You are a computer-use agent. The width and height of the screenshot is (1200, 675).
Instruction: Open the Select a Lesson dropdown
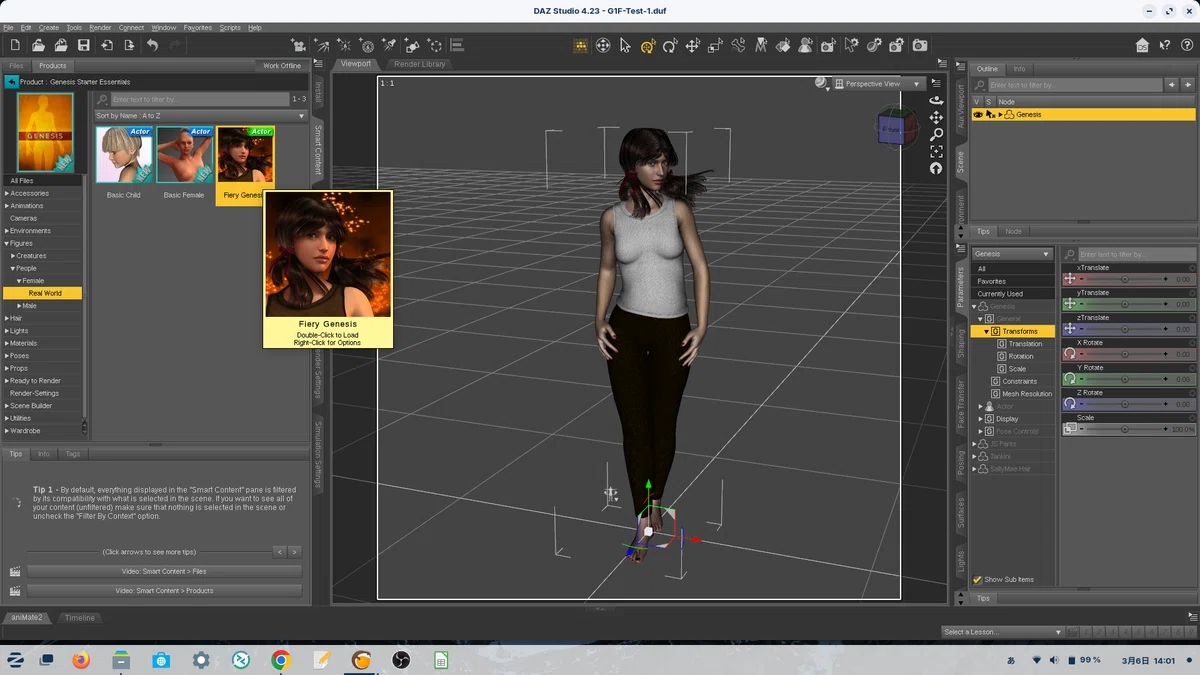1001,632
